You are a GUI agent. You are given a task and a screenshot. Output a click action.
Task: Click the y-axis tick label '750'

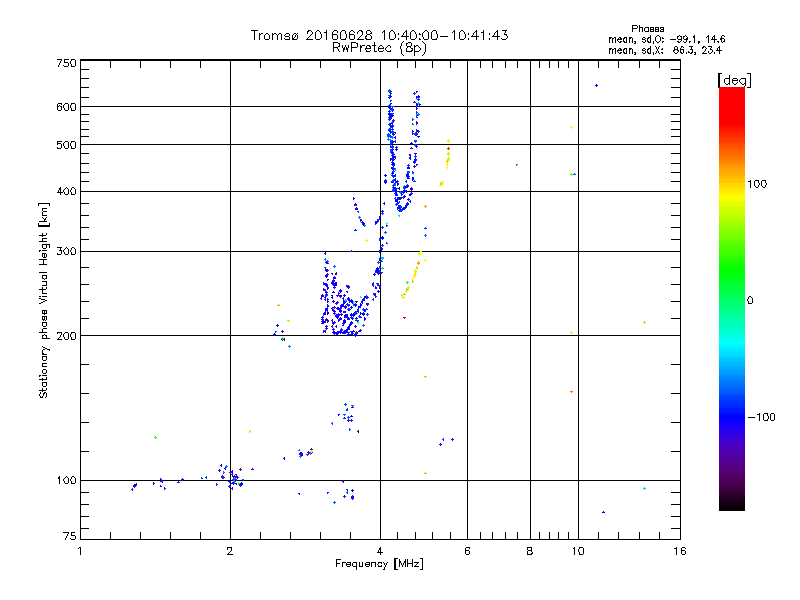click(x=66, y=63)
